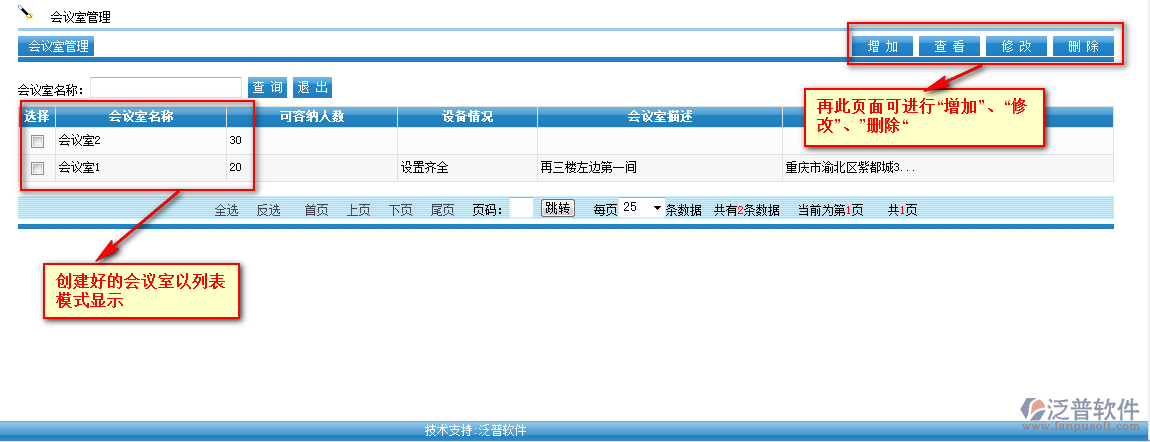Viewport: 1150px width, 442px height.
Task: Click the 删除 button
Action: tap(1083, 46)
